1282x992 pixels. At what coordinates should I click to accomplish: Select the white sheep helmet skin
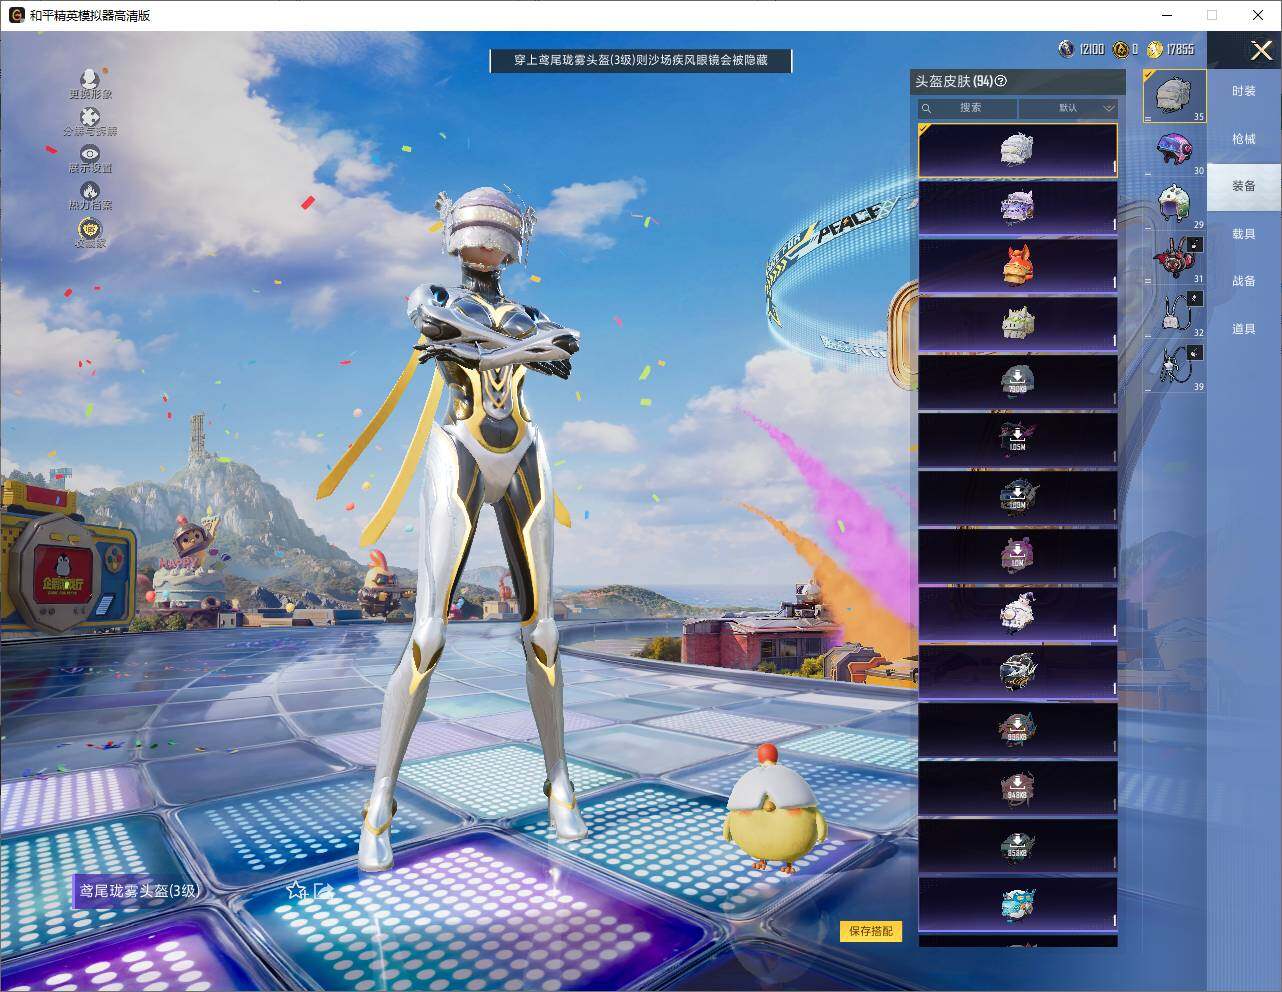[1017, 614]
